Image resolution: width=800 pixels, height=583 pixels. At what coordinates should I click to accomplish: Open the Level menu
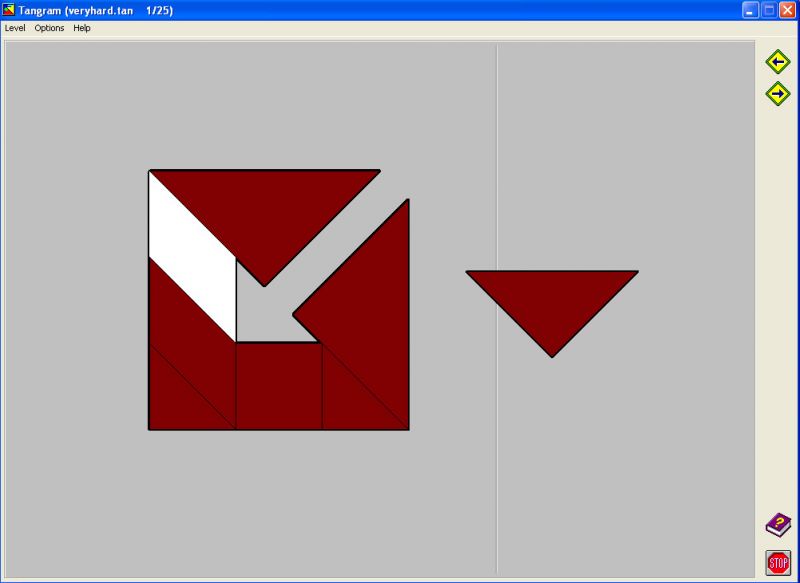(15, 28)
